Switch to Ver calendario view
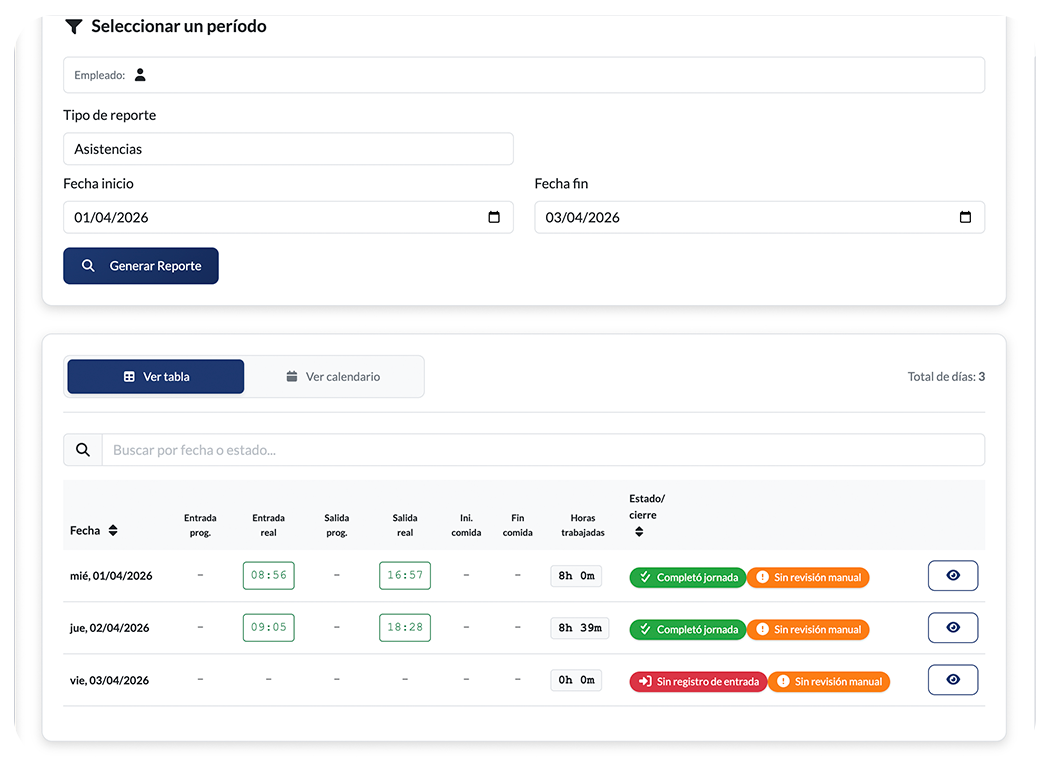The image size is (1050, 768). pos(333,377)
